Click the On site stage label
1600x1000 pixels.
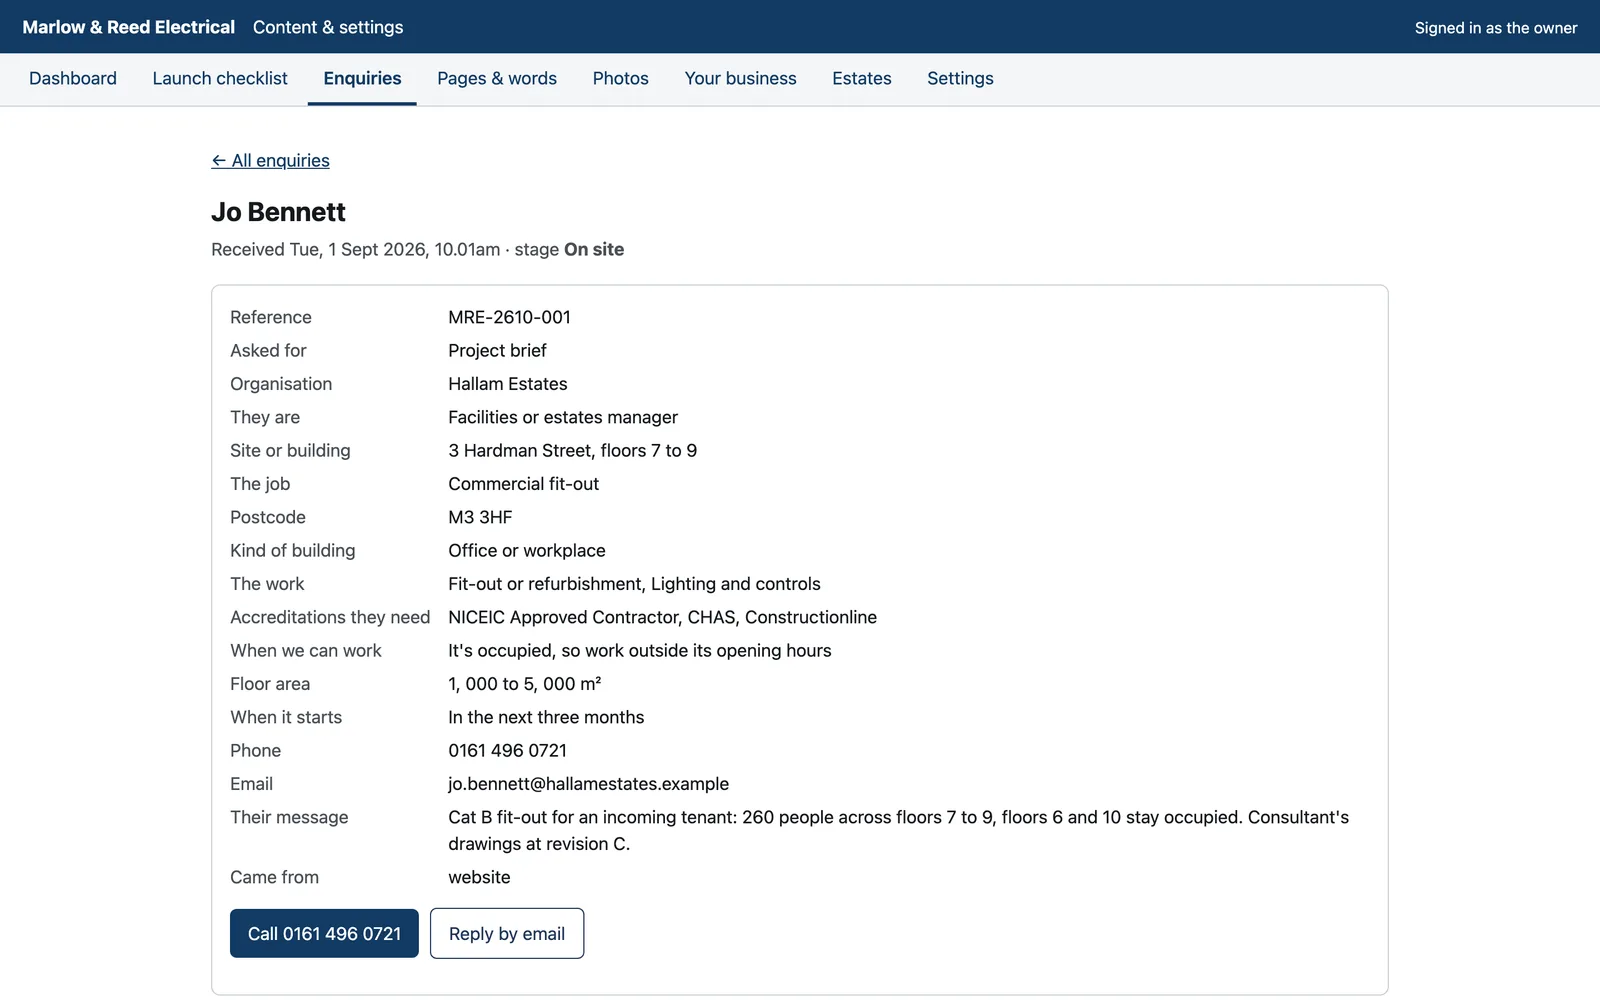pyautogui.click(x=594, y=249)
